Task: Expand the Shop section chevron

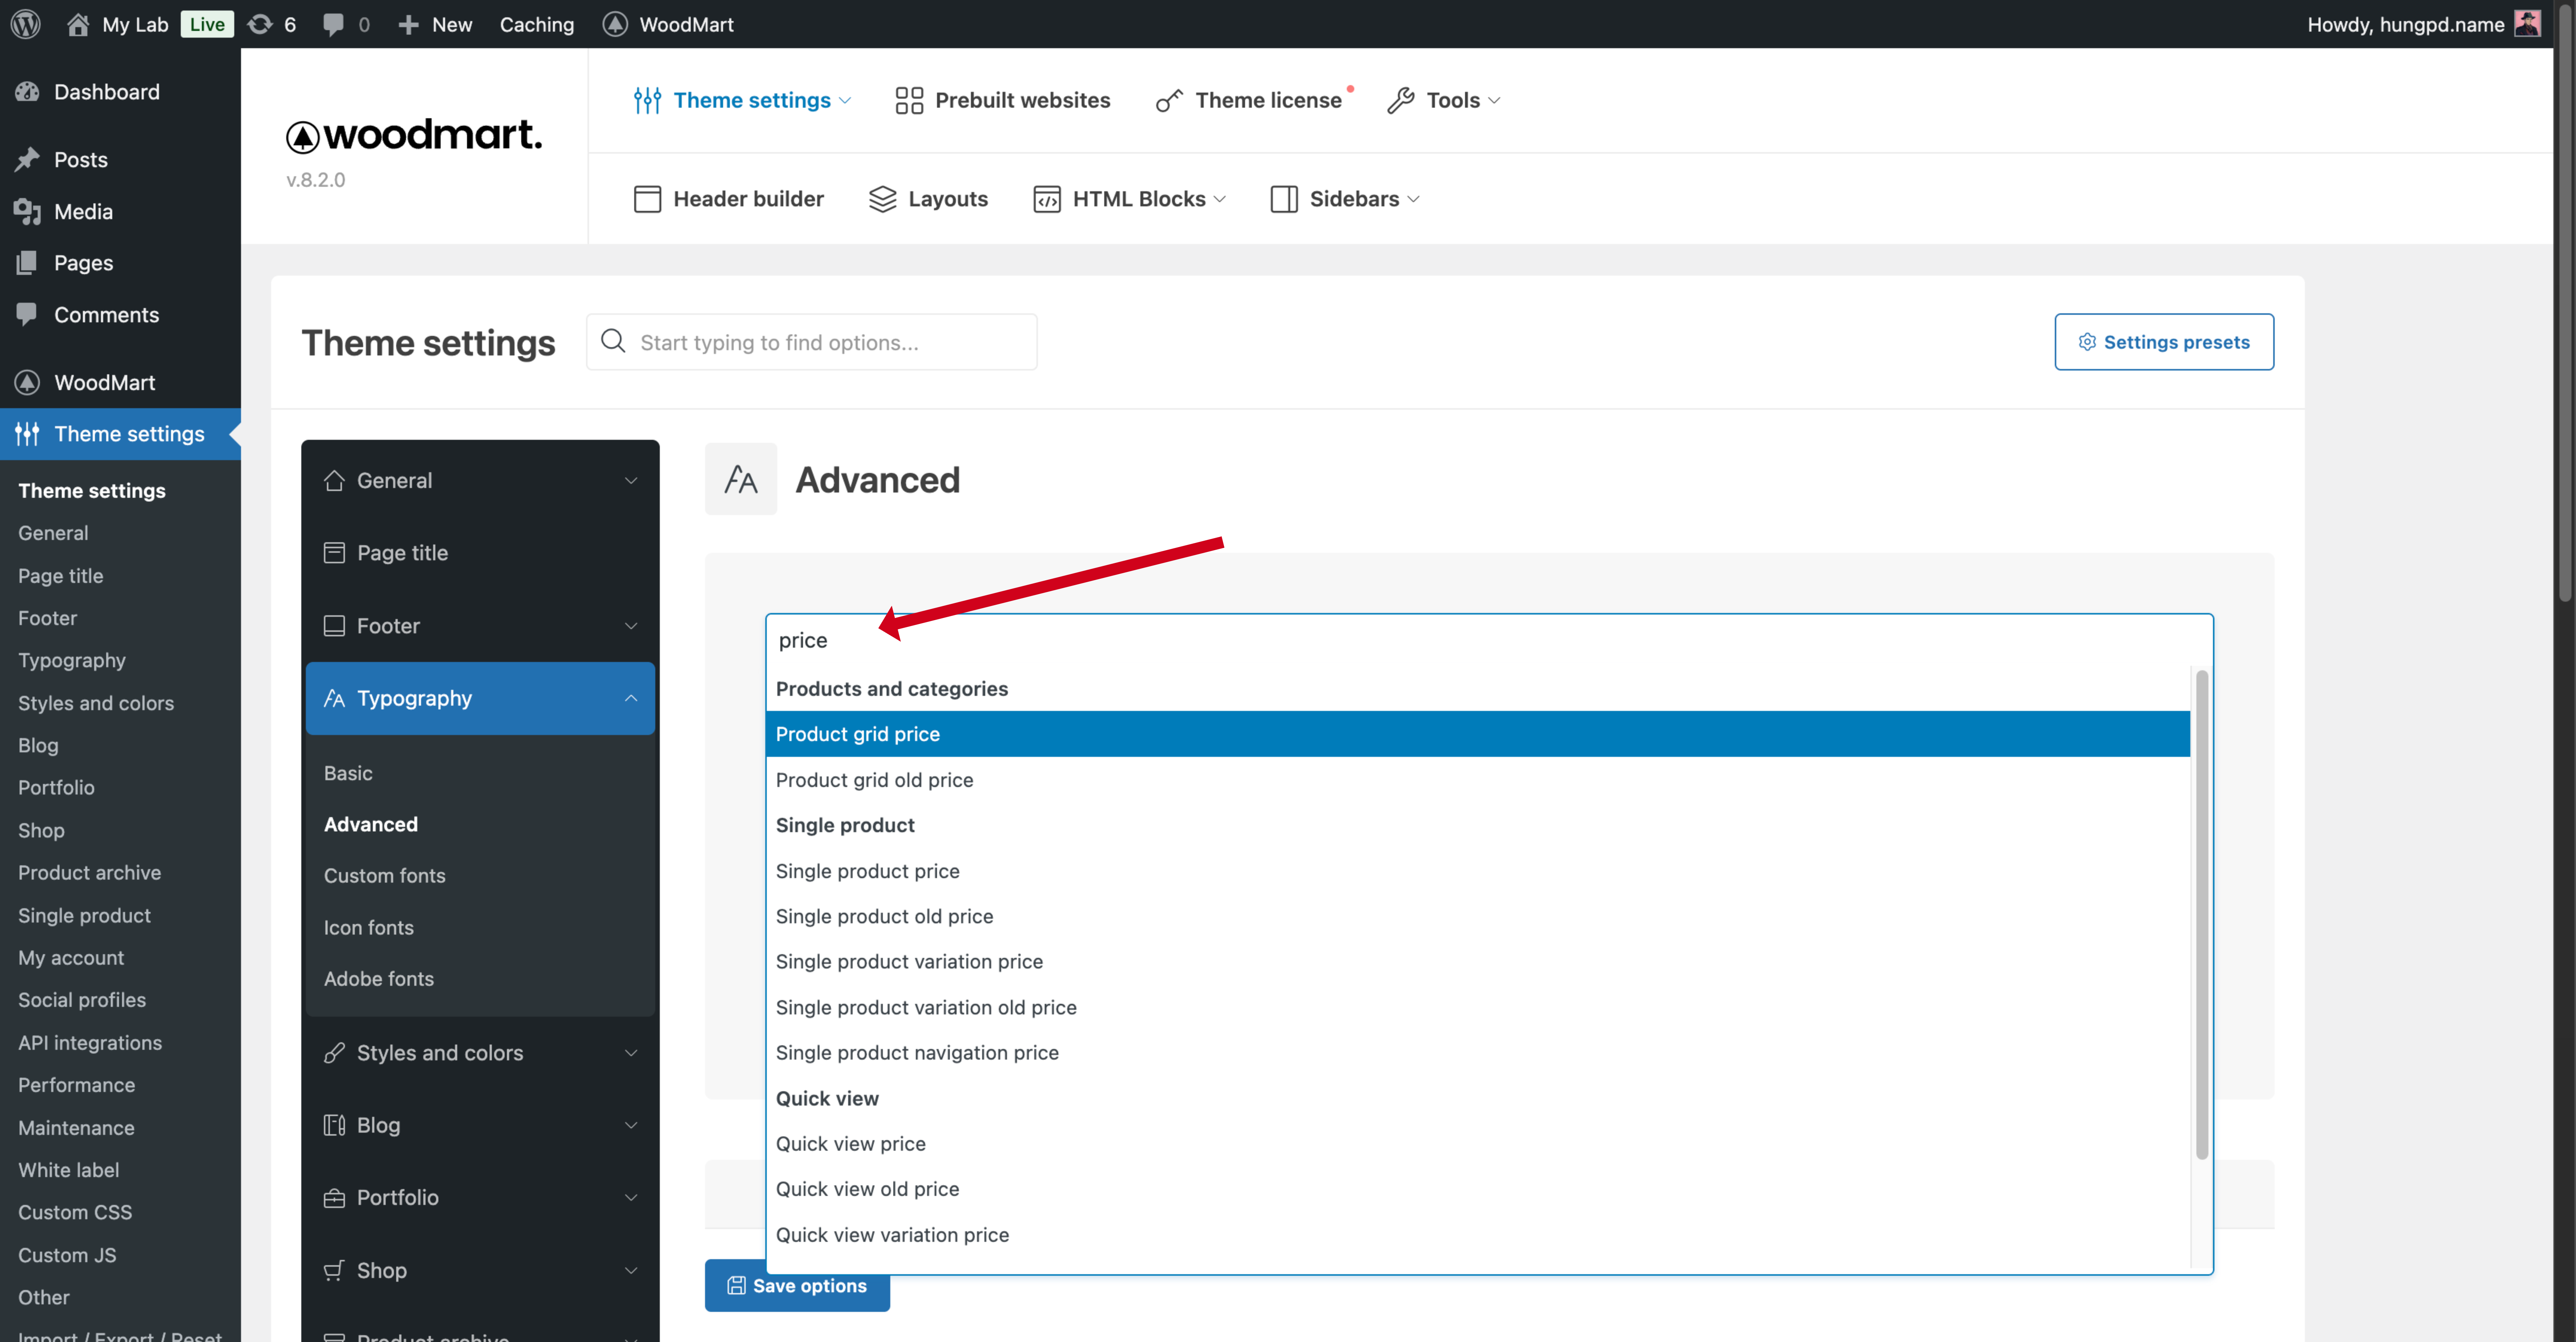Action: tap(631, 1270)
